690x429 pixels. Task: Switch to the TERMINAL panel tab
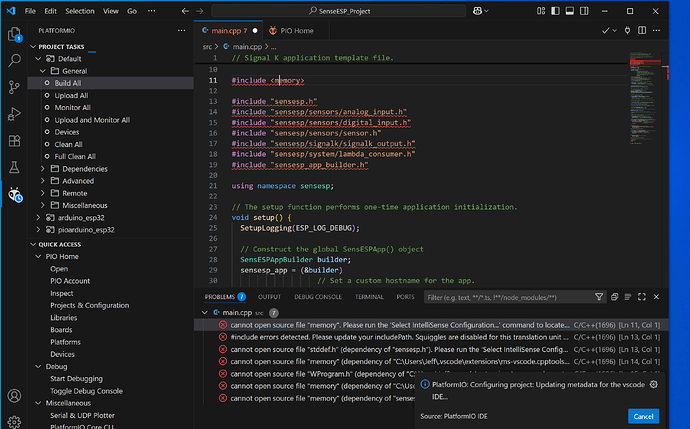pyautogui.click(x=369, y=297)
